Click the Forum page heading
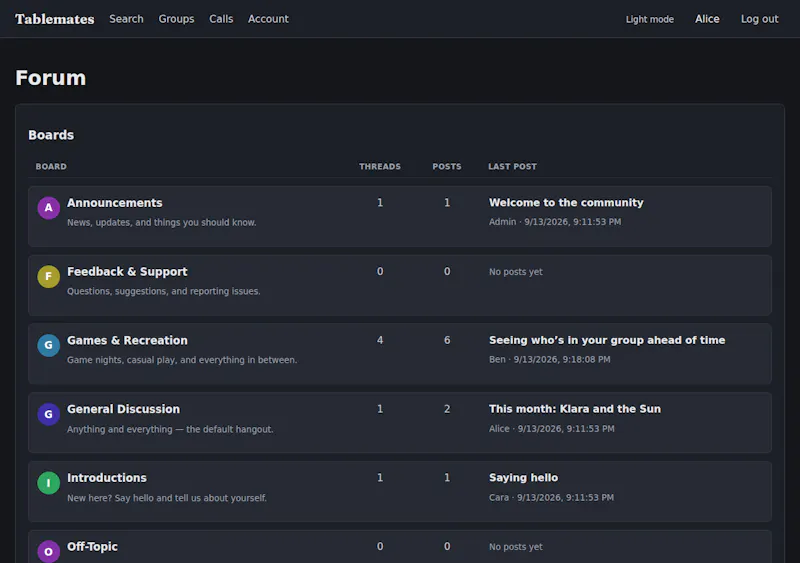 pos(51,78)
